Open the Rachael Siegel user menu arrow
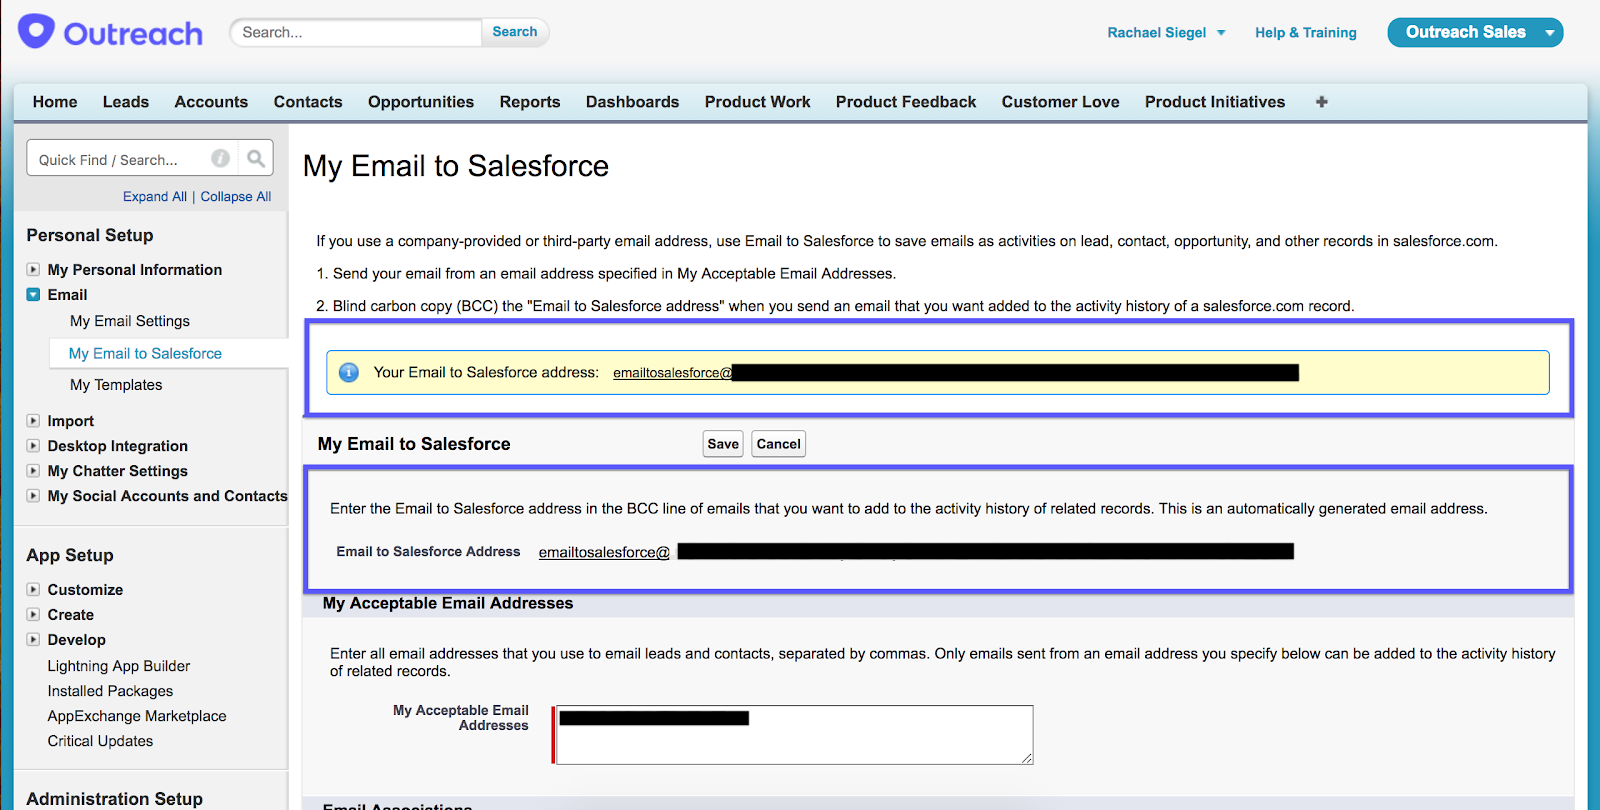This screenshot has height=810, width=1600. pos(1221,33)
